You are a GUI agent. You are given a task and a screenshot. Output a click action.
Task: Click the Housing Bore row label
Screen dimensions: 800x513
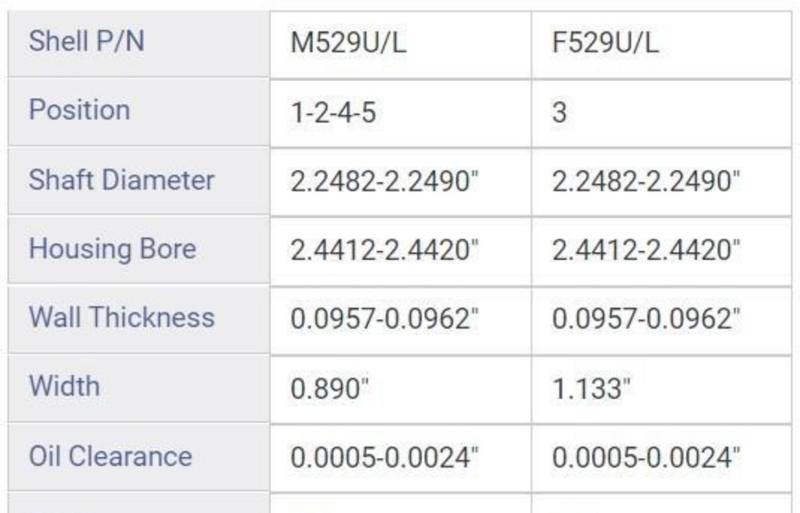point(112,248)
